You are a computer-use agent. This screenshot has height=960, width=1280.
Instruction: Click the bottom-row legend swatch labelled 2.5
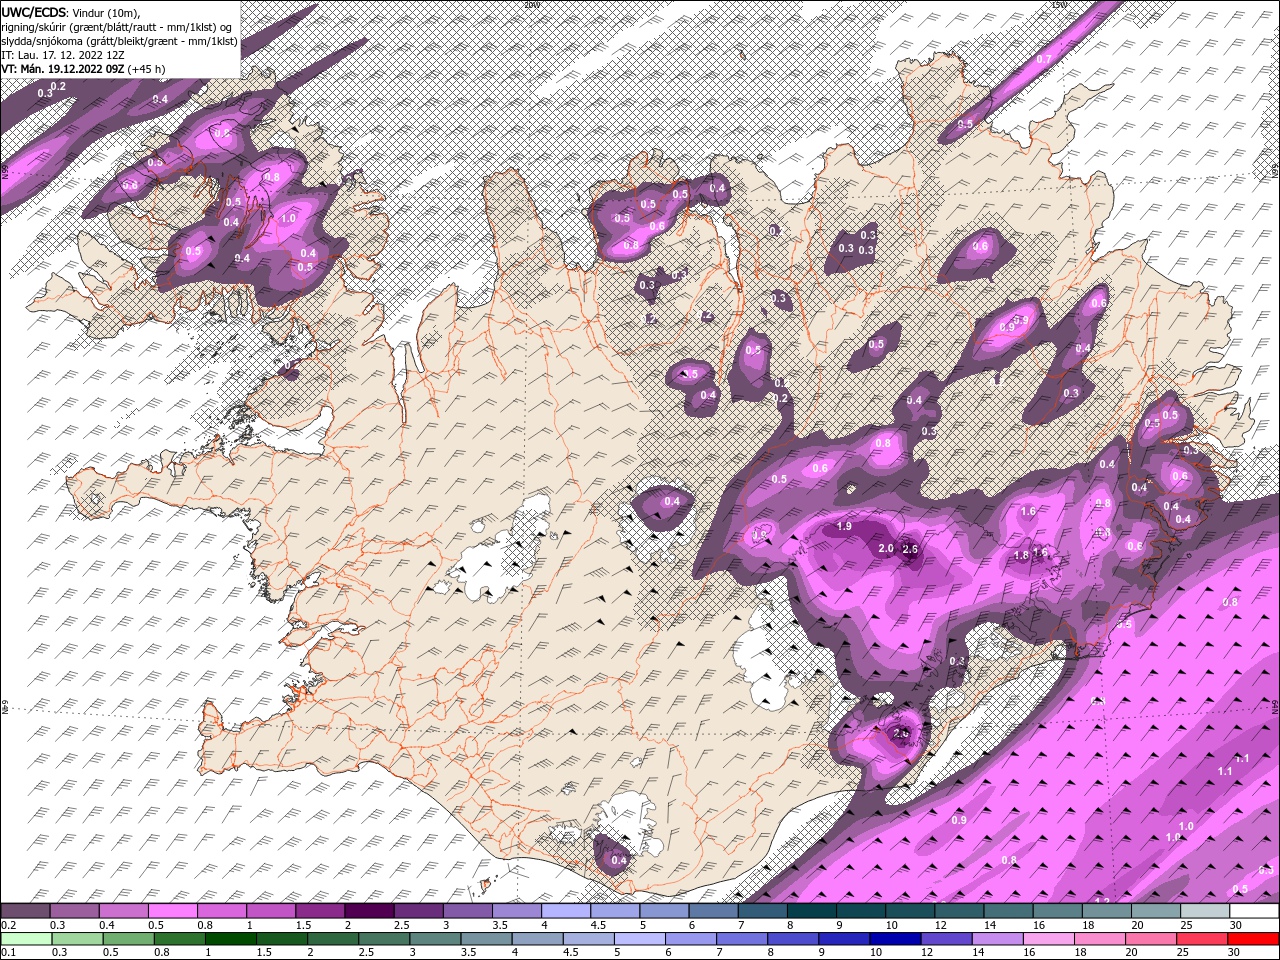point(383,939)
